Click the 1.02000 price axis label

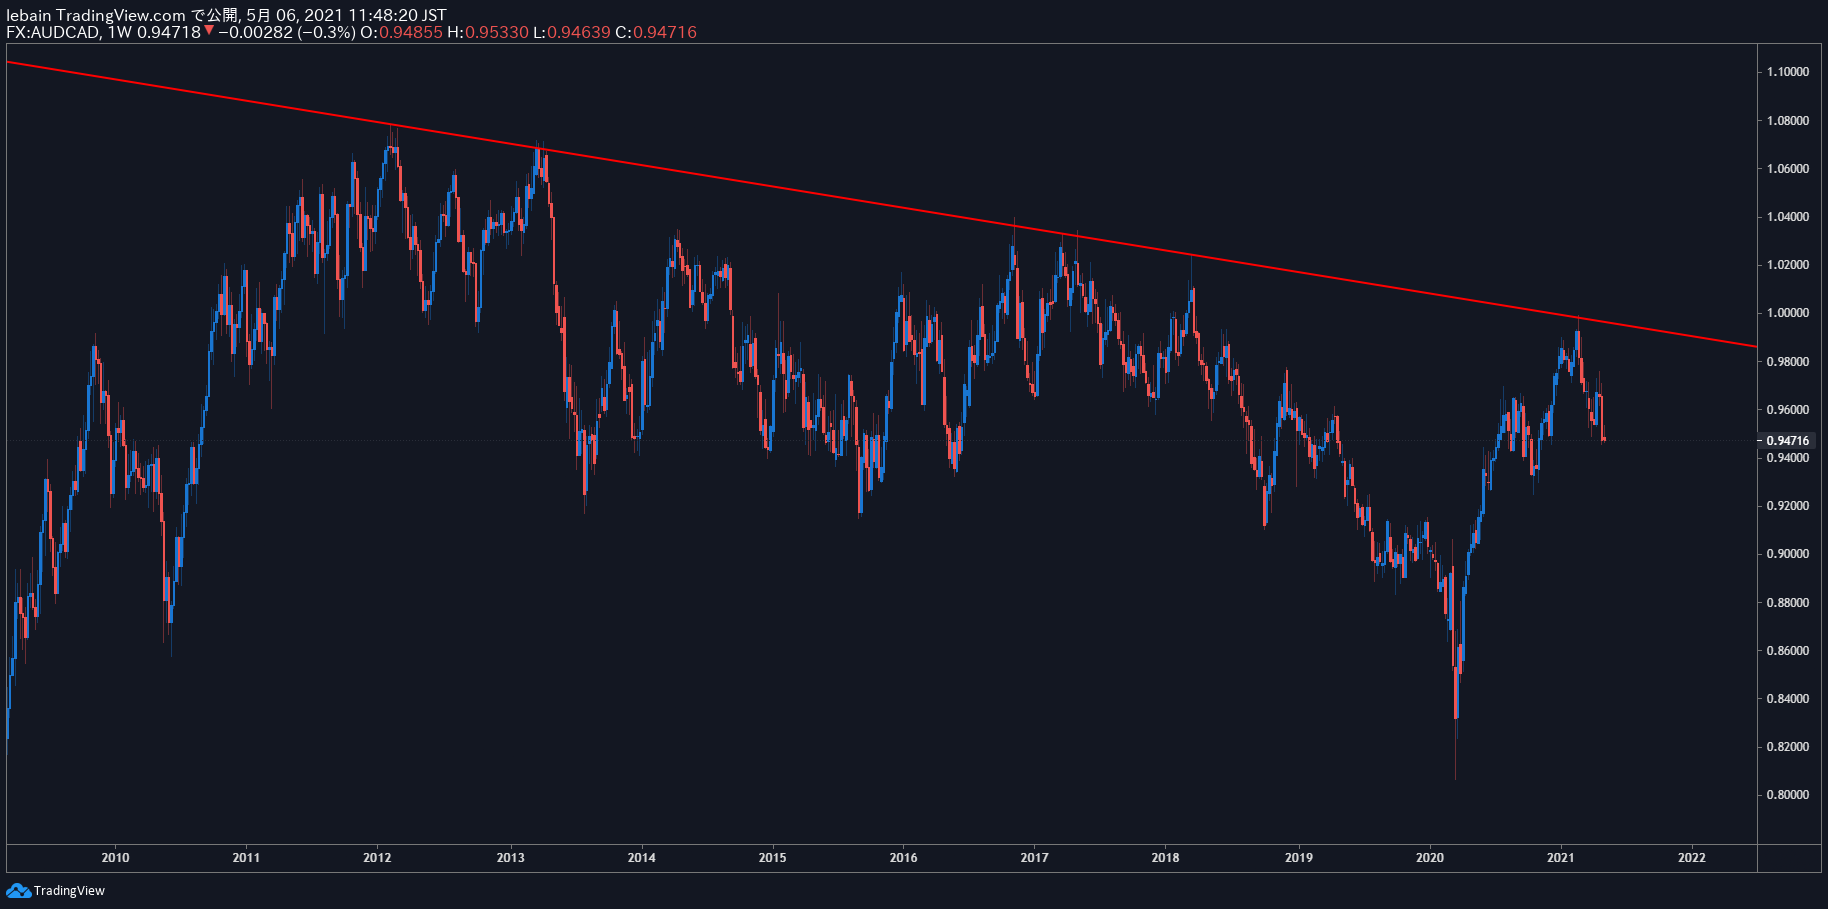coord(1788,265)
